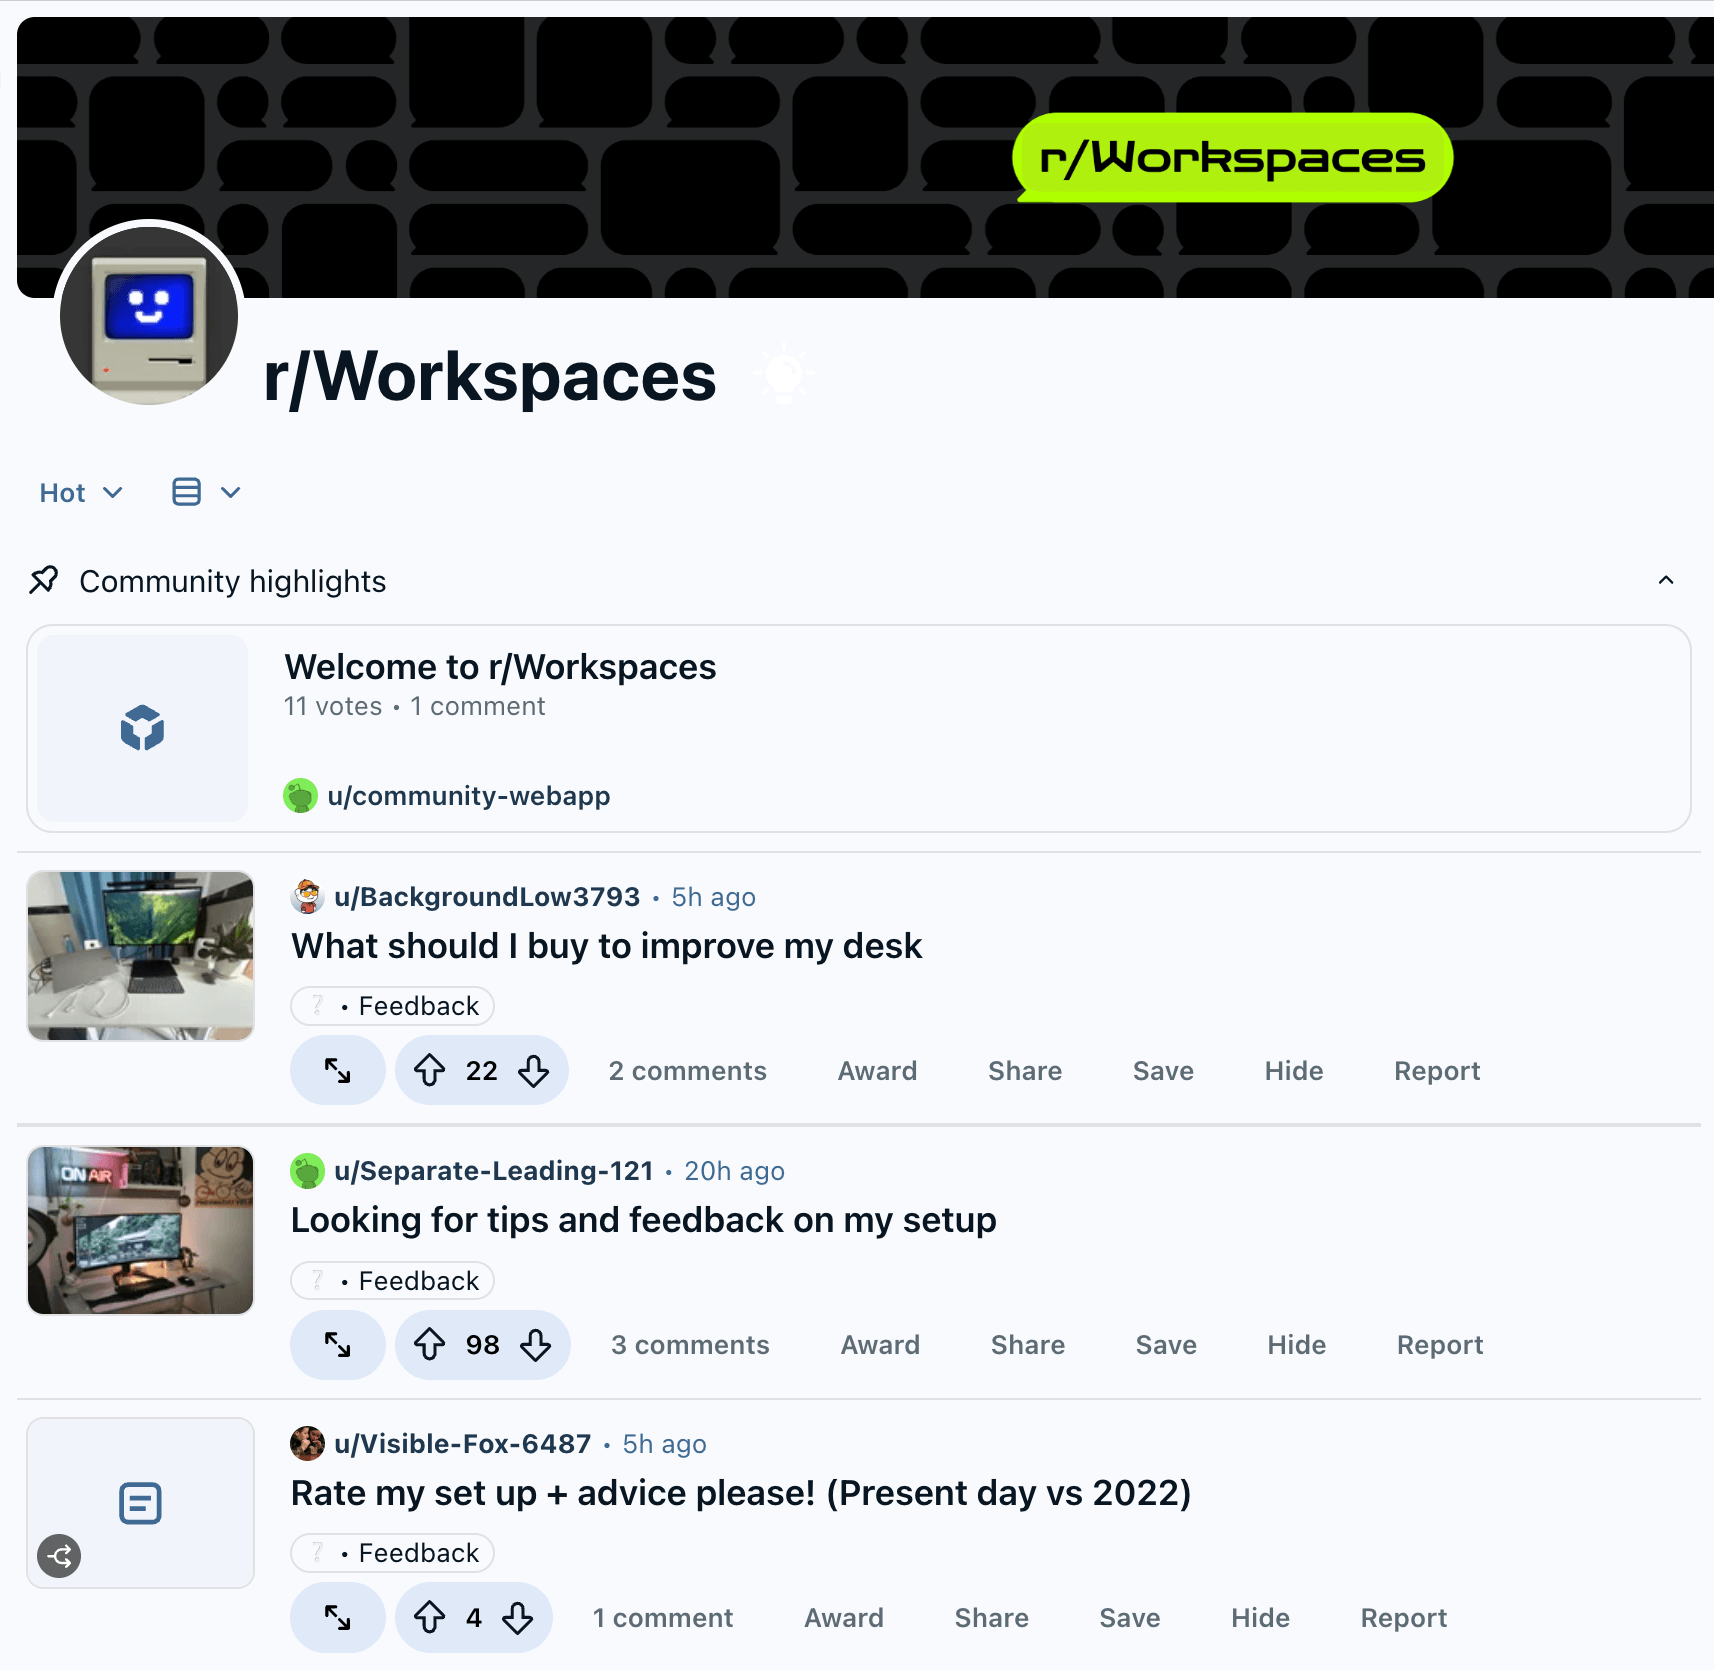
Task: Click the r/Workspaces community avatar icon
Action: 149,316
